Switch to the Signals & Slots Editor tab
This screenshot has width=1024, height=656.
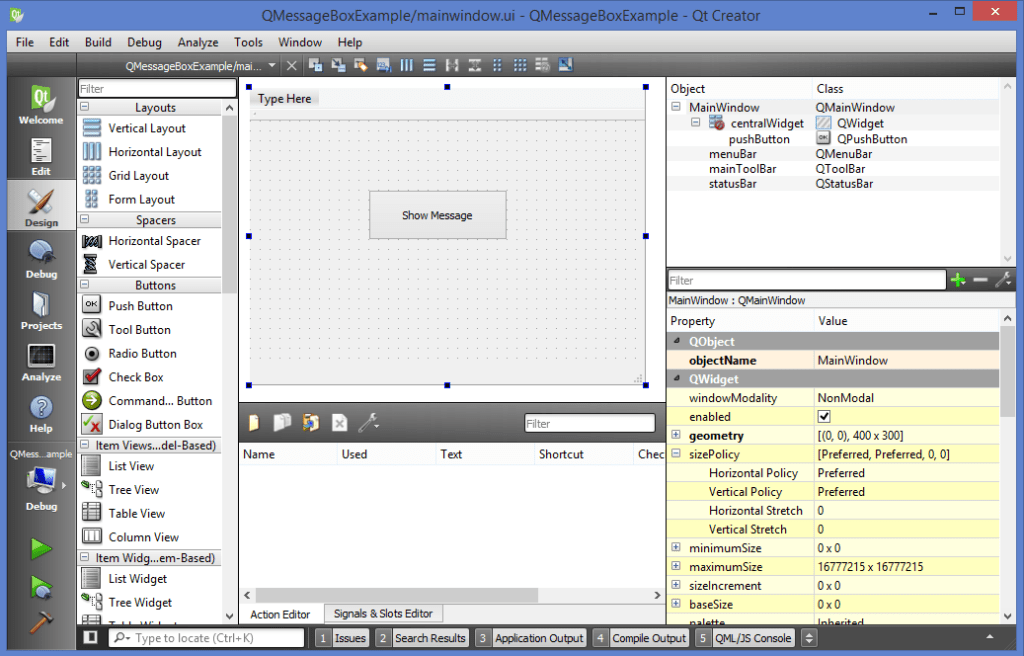(x=383, y=613)
